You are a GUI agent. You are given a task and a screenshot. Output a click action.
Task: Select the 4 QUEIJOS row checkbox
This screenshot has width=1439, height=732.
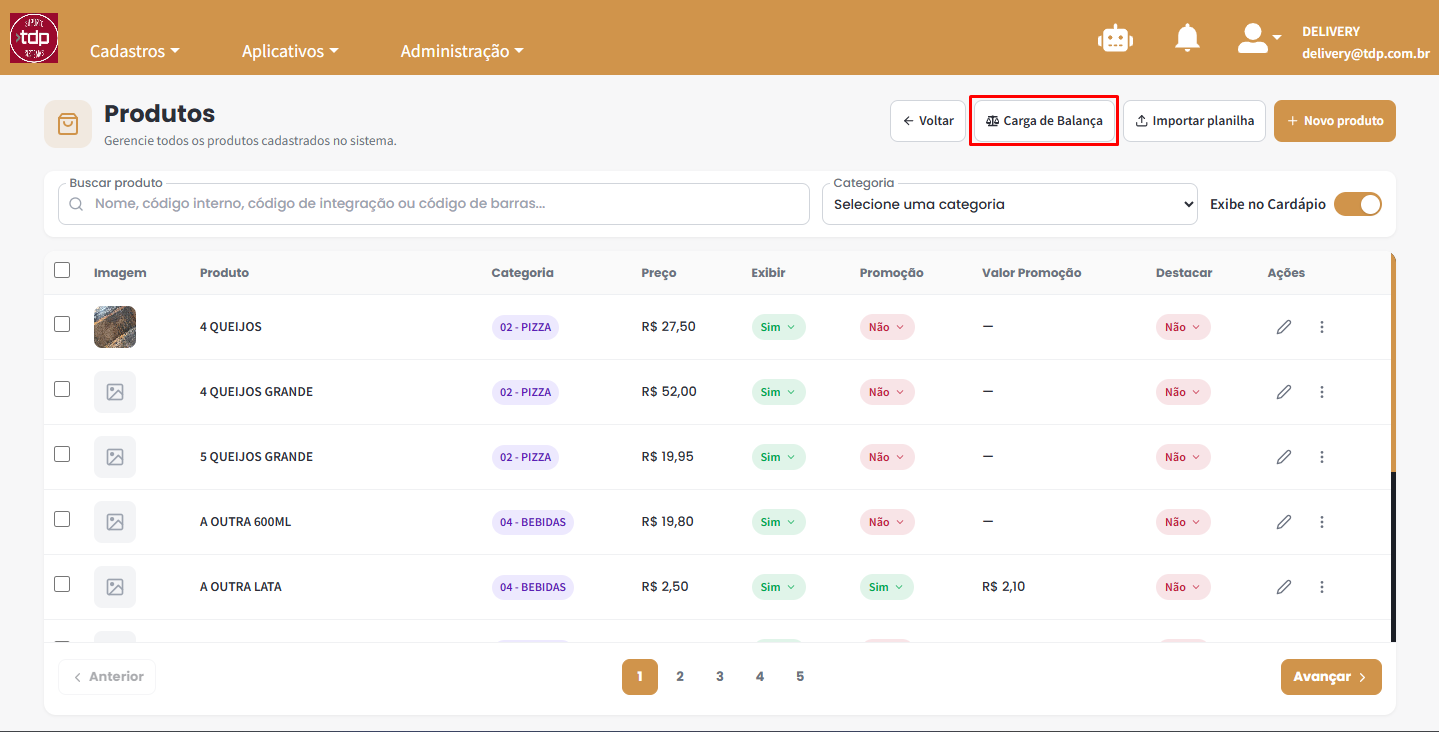pyautogui.click(x=62, y=324)
